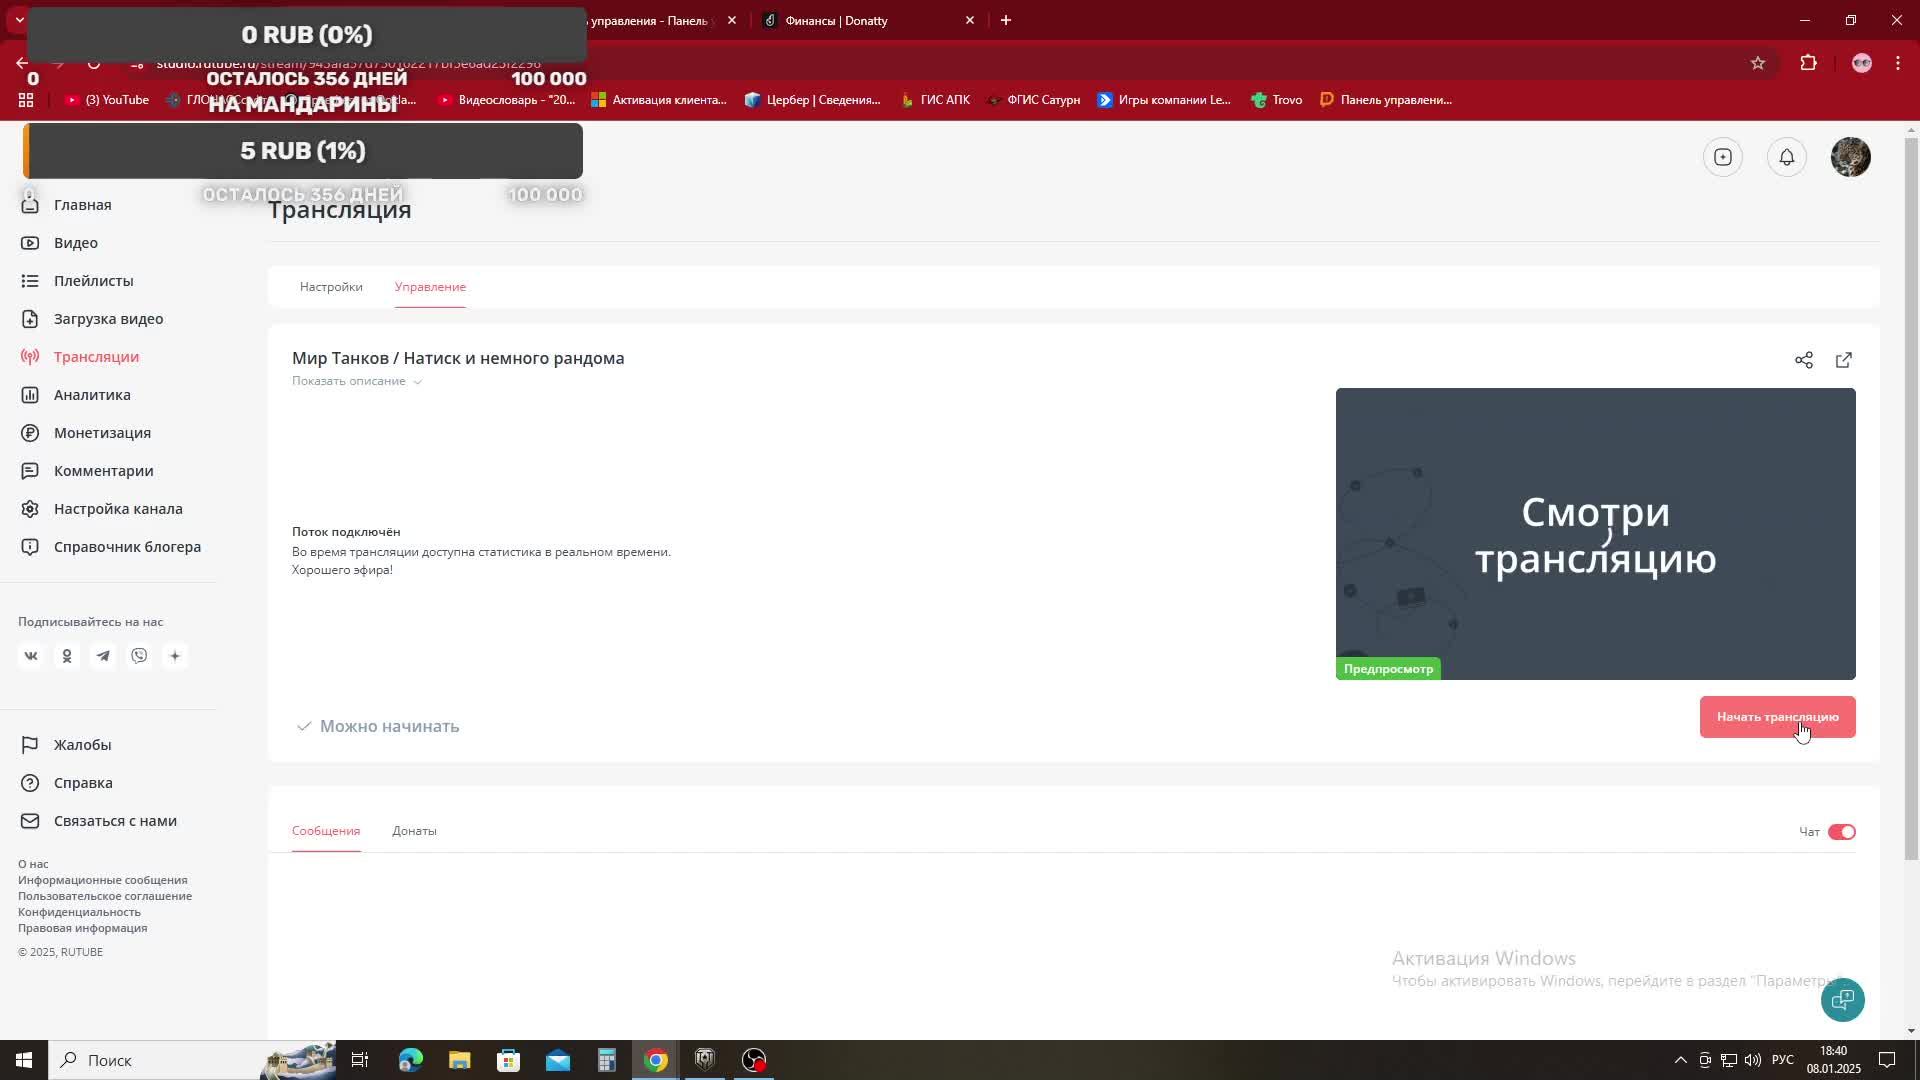Open File Explorer from taskbar

click(459, 1060)
